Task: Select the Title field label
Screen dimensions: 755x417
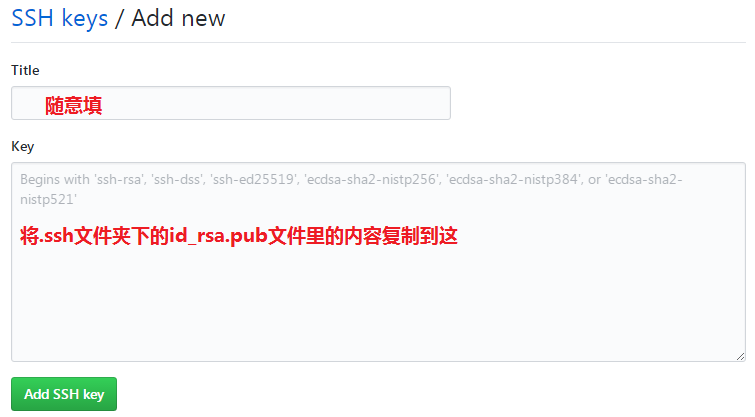Action: pyautogui.click(x=26, y=70)
